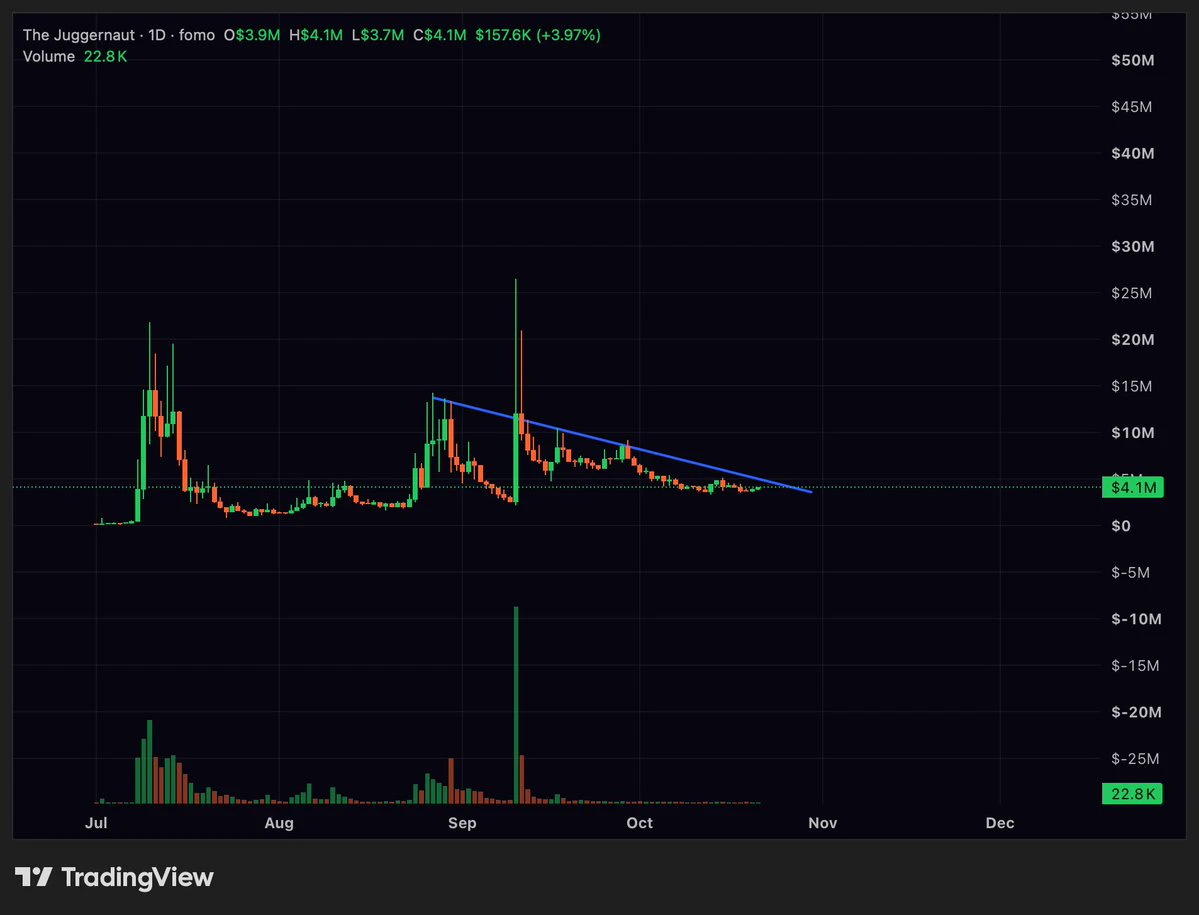Click the tall September spike candle wick
This screenshot has width=1199, height=915.
point(515,346)
